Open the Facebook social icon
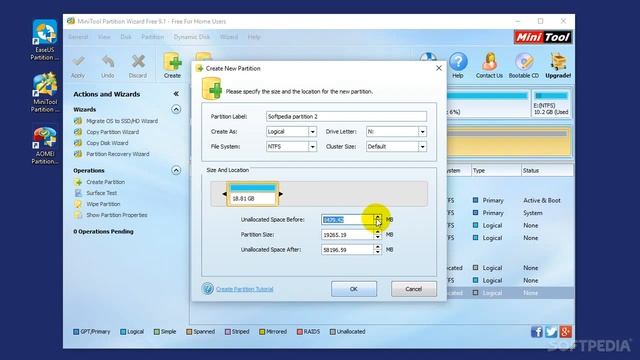 537,332
